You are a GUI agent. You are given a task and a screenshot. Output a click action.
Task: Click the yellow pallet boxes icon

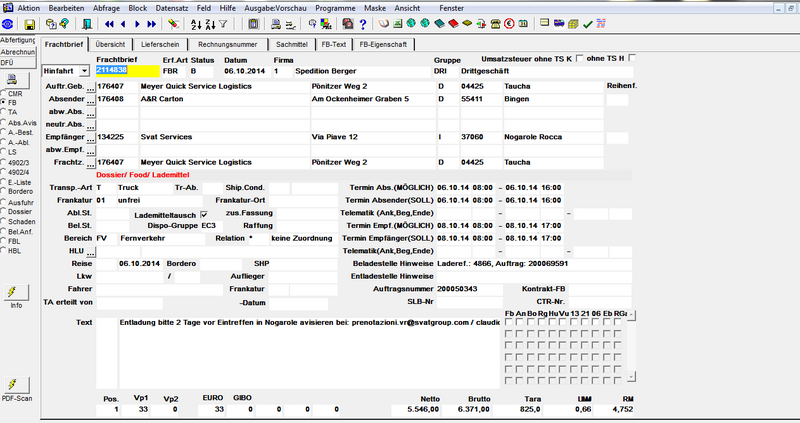pyautogui.click(x=573, y=24)
